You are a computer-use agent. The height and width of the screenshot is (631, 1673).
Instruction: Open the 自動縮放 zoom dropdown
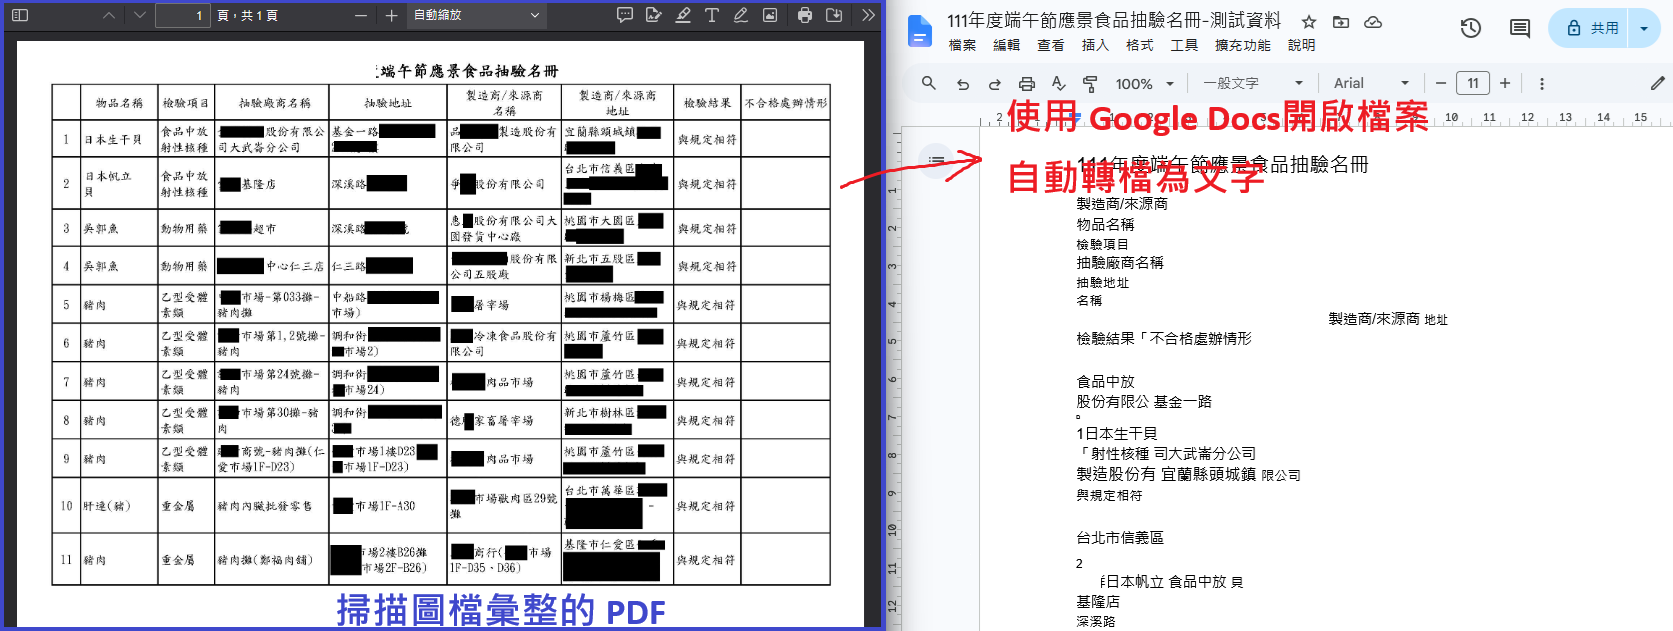(477, 15)
